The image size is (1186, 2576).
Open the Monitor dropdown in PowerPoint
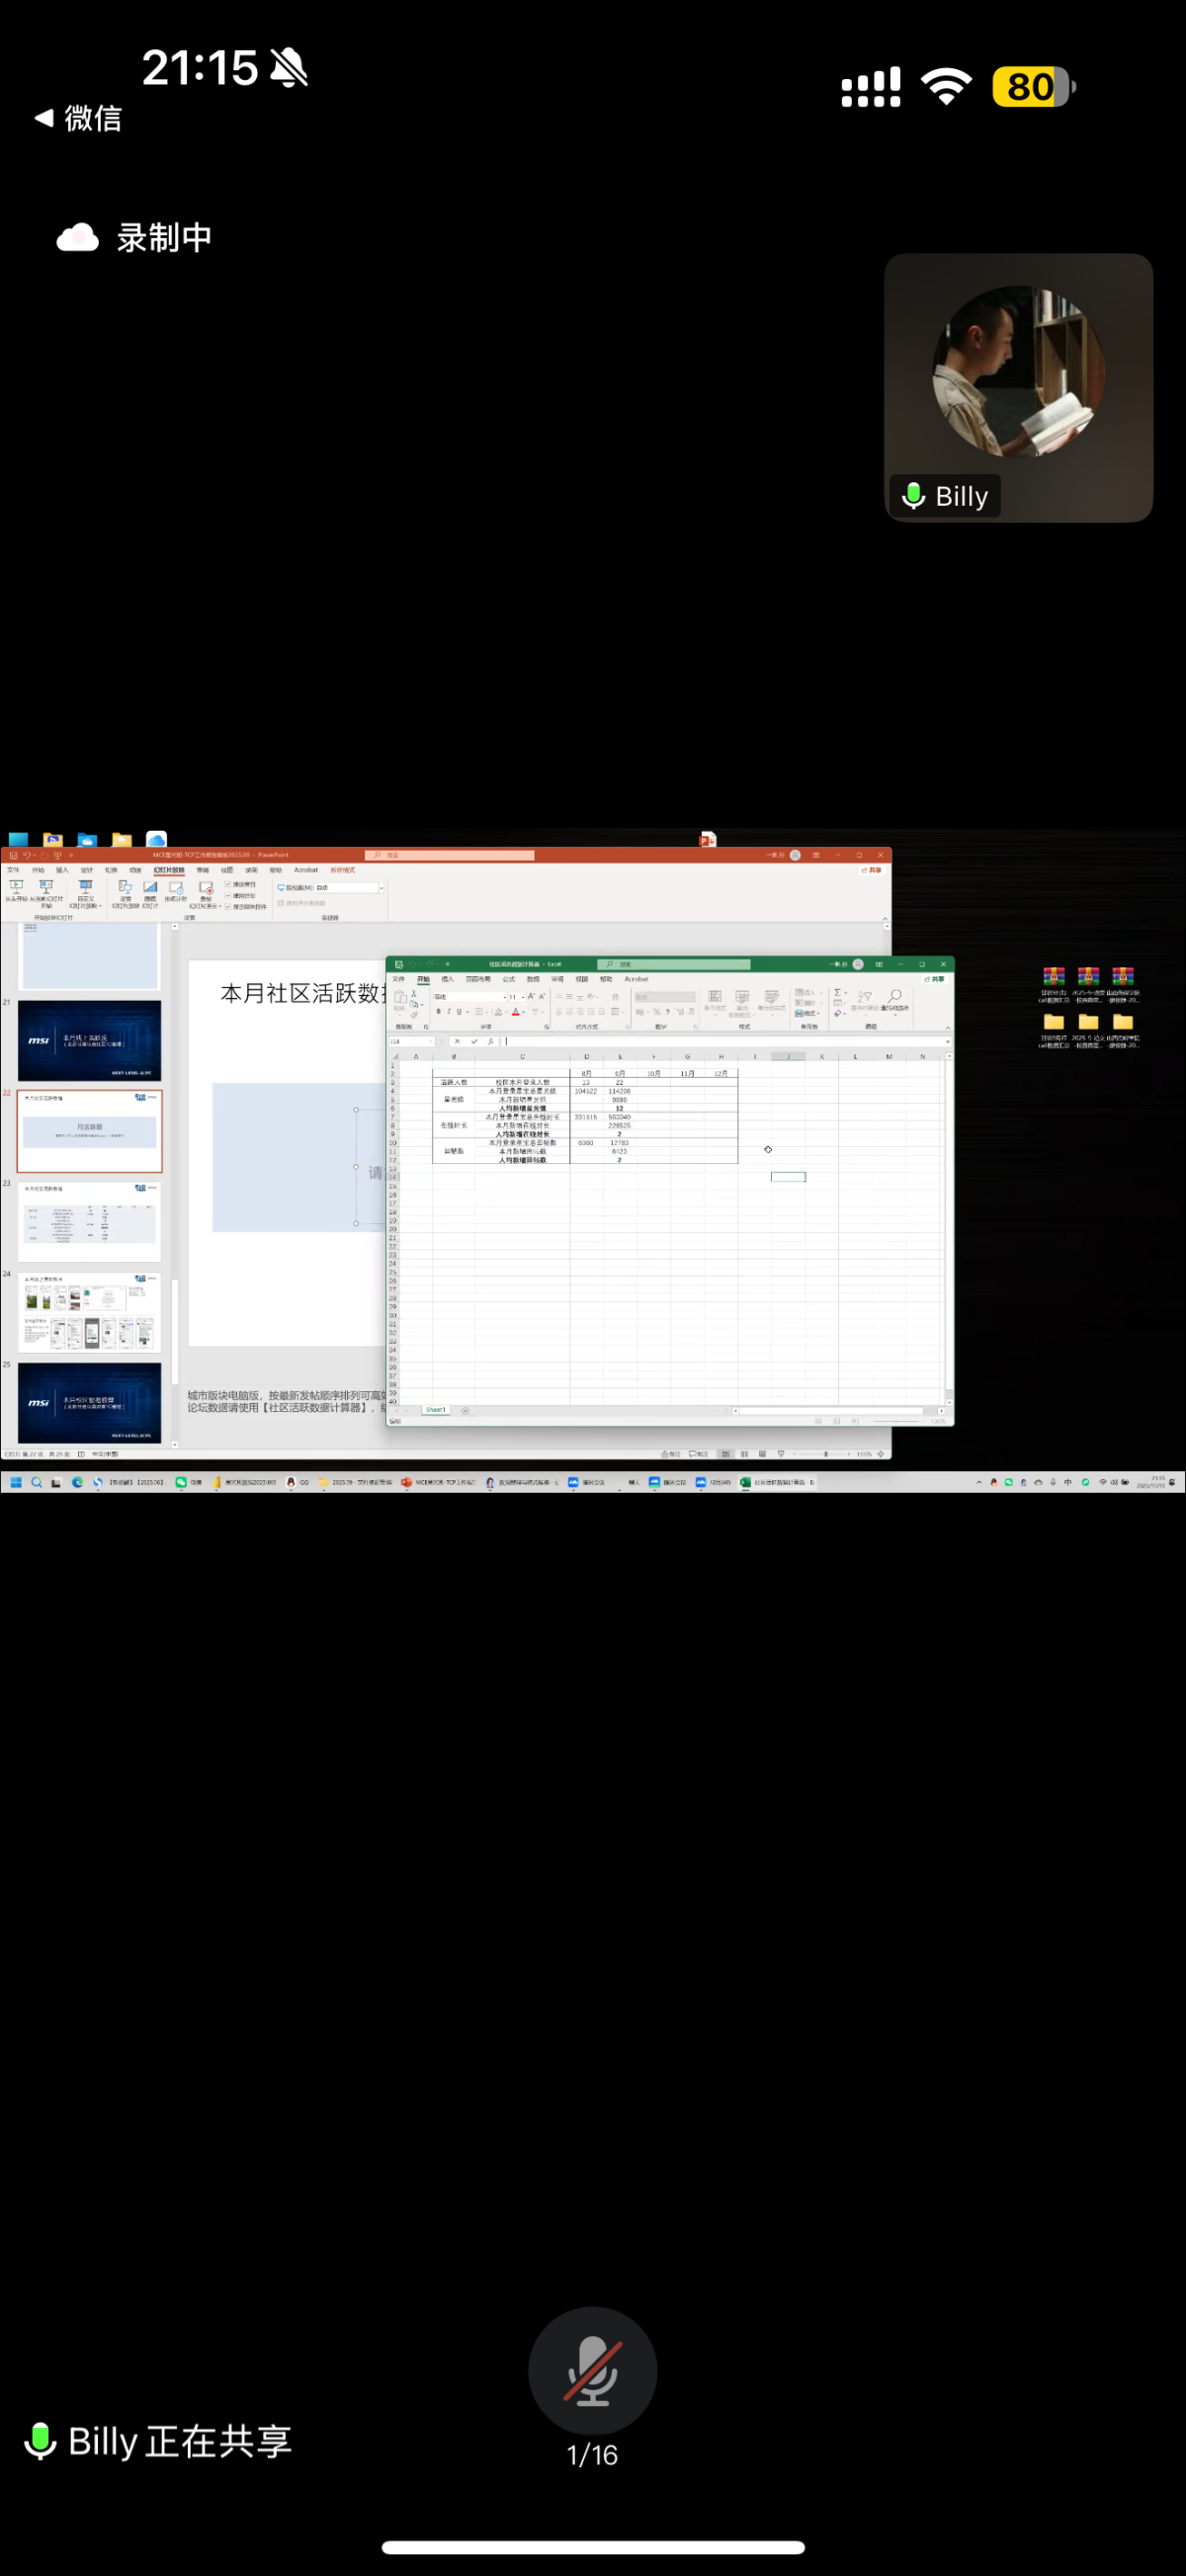(381, 888)
